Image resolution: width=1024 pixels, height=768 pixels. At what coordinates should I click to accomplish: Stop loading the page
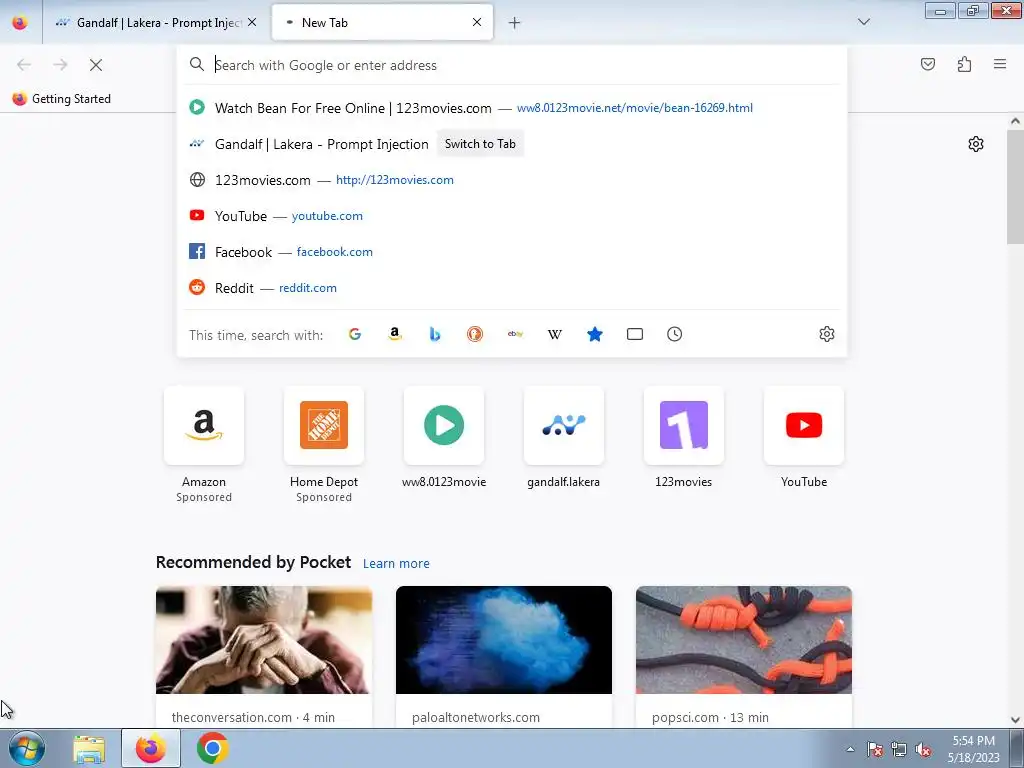click(x=96, y=65)
